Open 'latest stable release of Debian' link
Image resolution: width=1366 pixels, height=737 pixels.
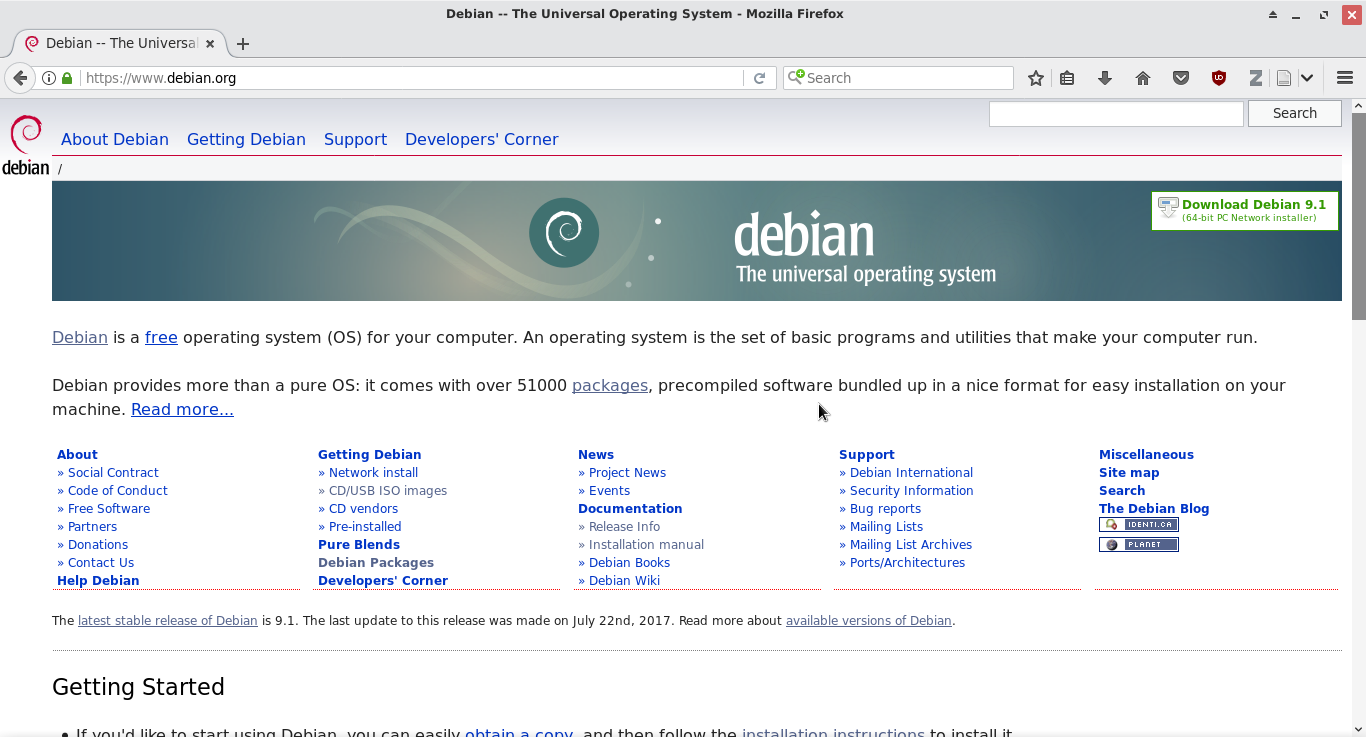[168, 621]
